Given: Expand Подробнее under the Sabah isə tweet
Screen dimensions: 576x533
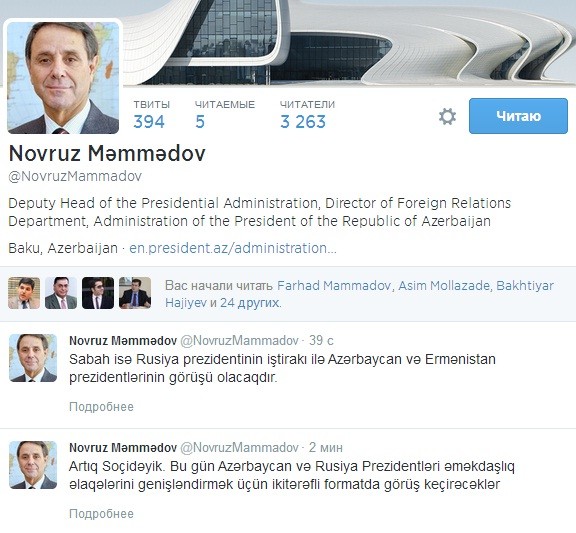Looking at the screenshot, I should coord(101,407).
